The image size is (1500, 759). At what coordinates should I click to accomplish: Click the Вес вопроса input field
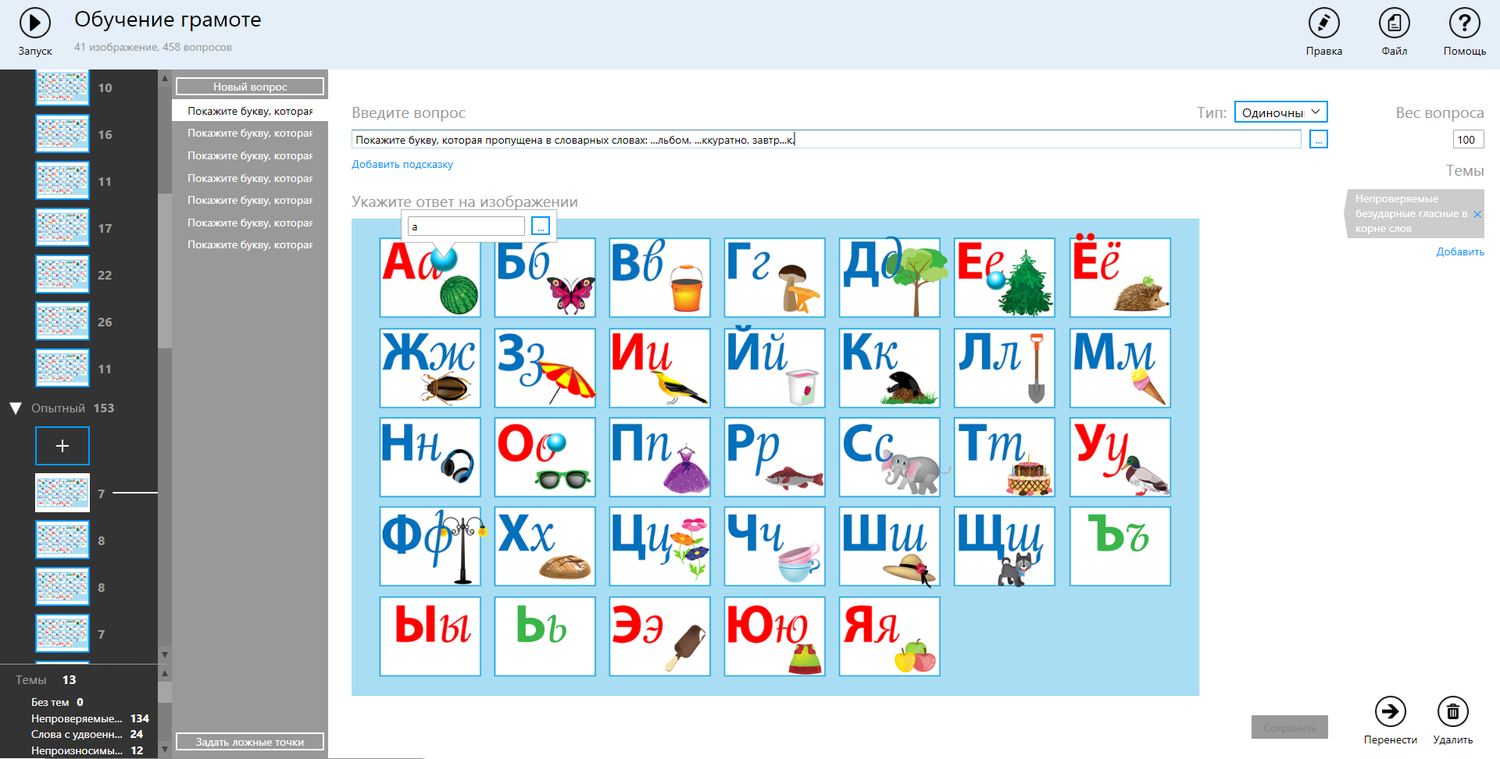click(x=1468, y=140)
